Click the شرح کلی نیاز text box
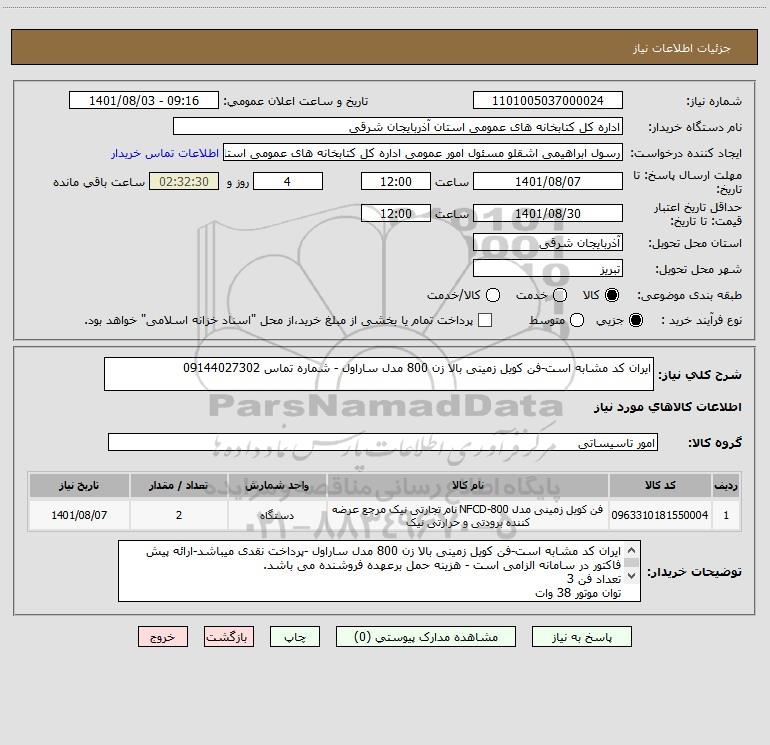The height and width of the screenshot is (745, 770). 379,374
